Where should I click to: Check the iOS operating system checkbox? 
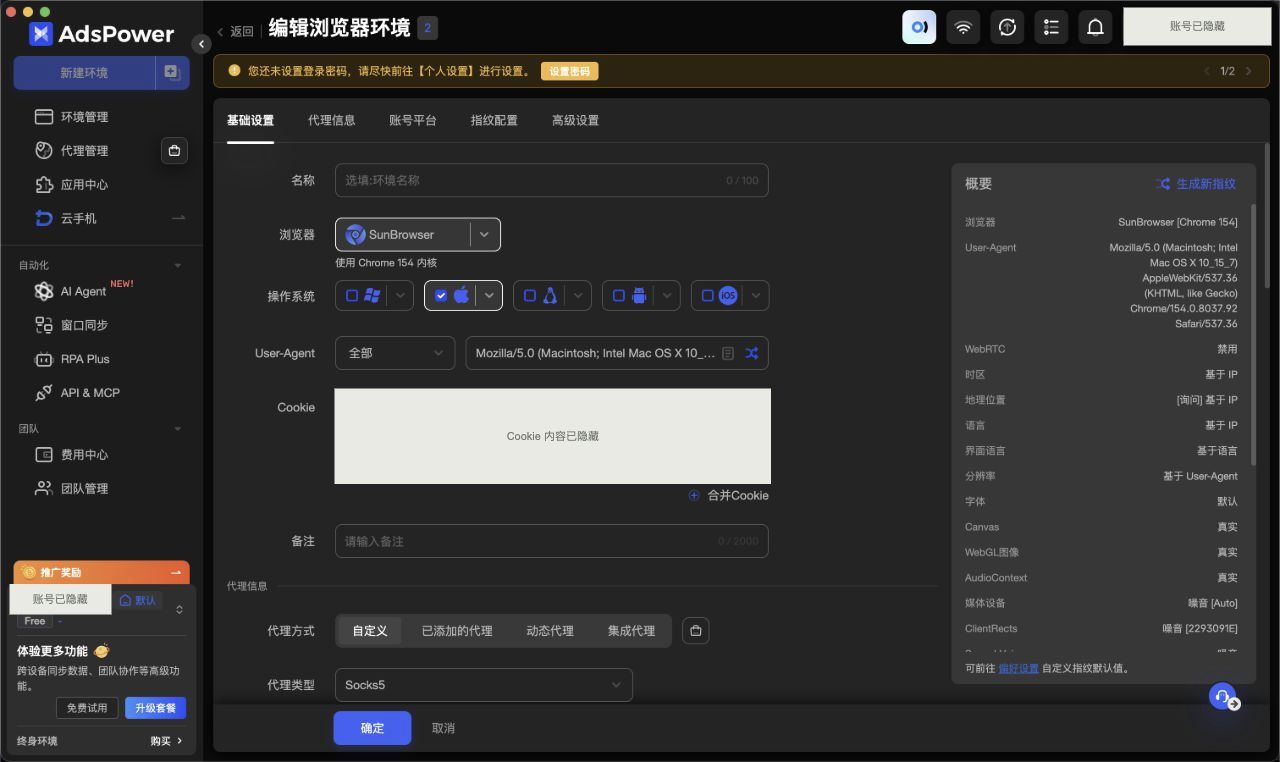tap(708, 296)
